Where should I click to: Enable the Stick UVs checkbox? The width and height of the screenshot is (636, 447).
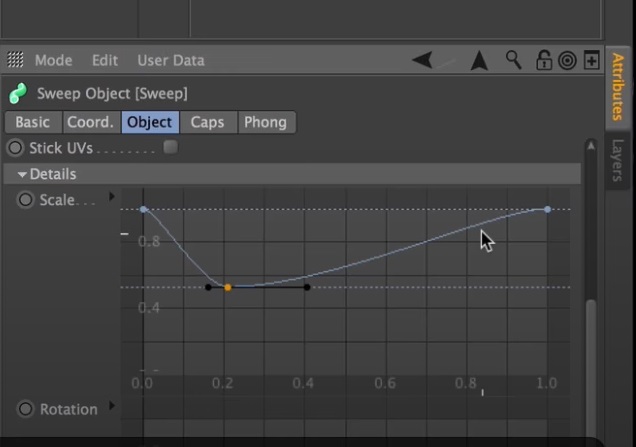tap(171, 147)
